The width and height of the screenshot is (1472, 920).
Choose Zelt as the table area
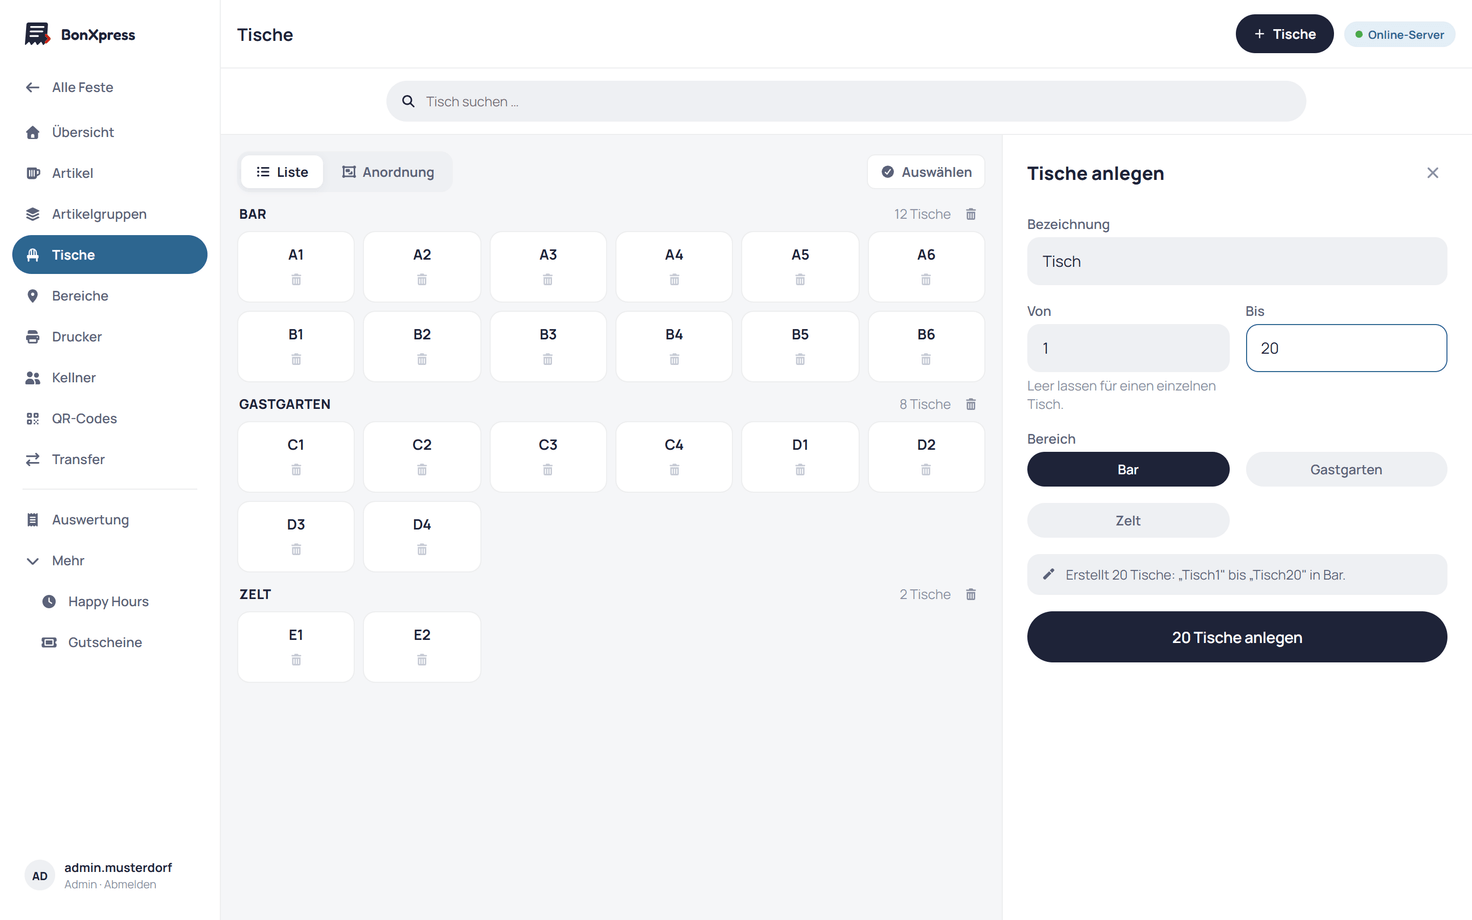(x=1128, y=520)
